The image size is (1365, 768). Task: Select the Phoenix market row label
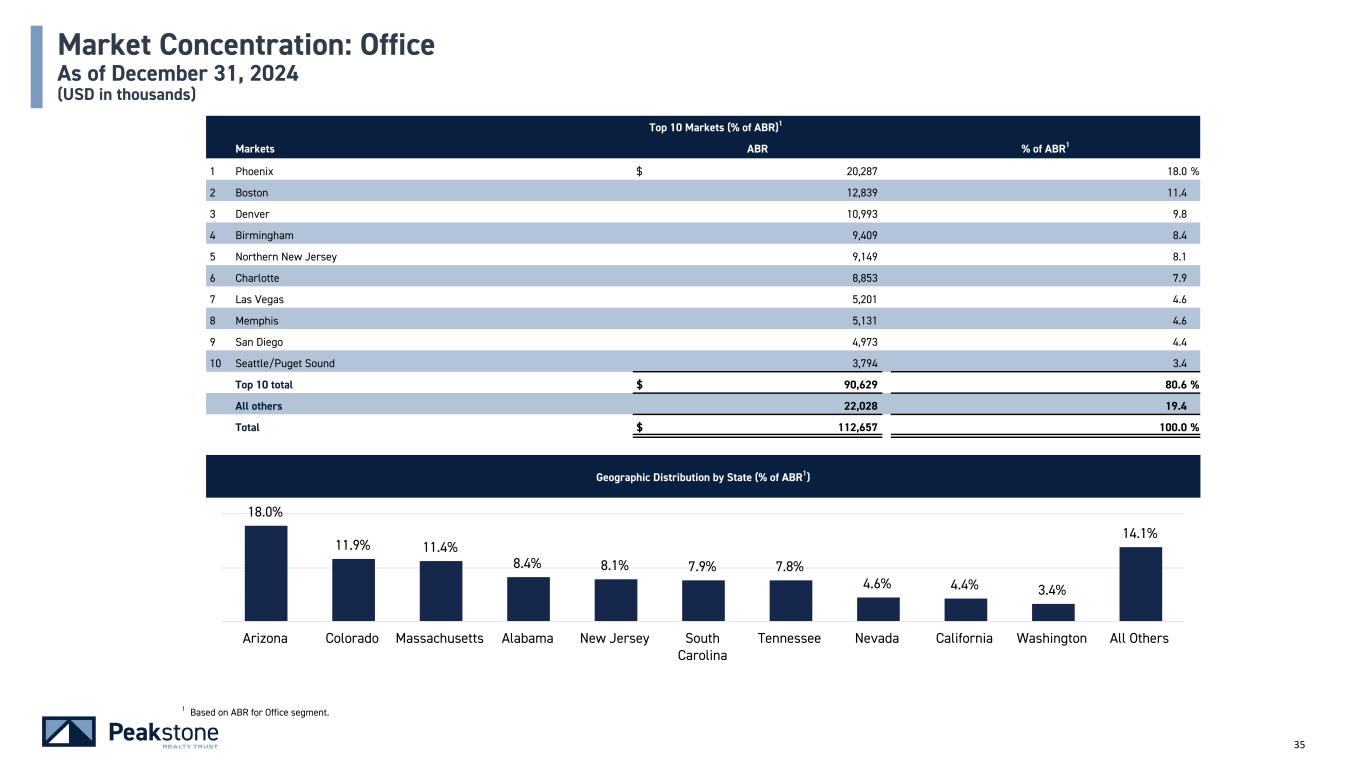click(x=254, y=171)
